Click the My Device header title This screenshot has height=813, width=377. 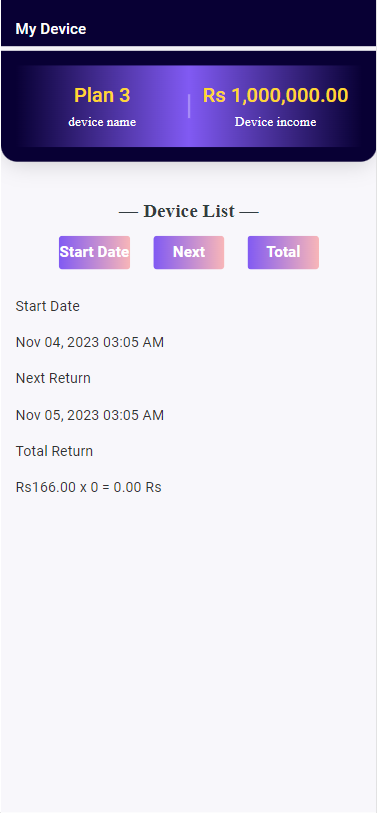pos(51,29)
